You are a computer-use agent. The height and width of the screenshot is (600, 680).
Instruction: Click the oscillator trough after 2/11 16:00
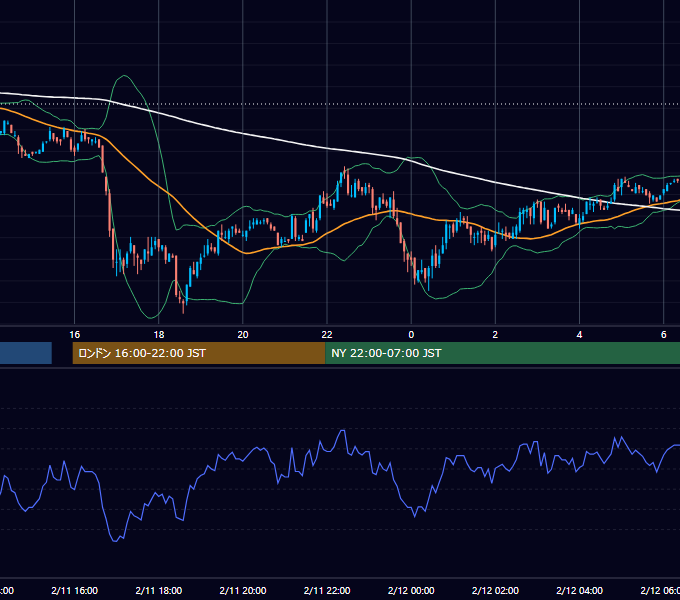pyautogui.click(x=115, y=540)
